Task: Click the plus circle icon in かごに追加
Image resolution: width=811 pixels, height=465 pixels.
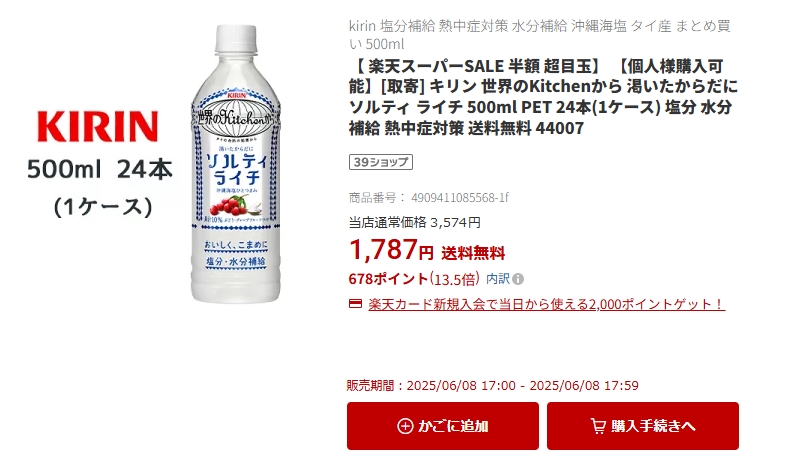Action: point(405,426)
